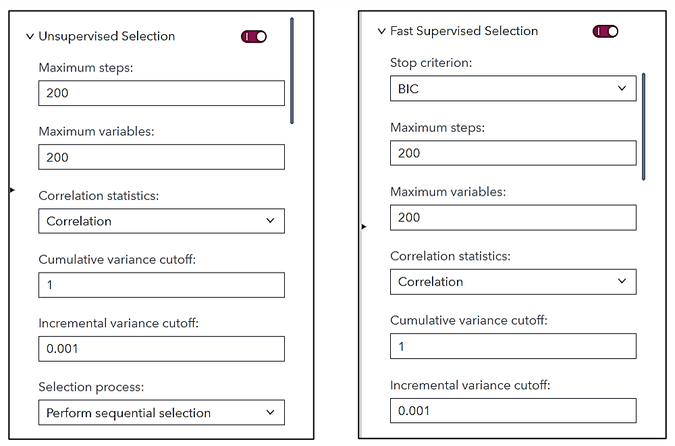This screenshot has width=675, height=446.
Task: Toggle off the Unsupervised Selection switch
Action: (x=254, y=36)
